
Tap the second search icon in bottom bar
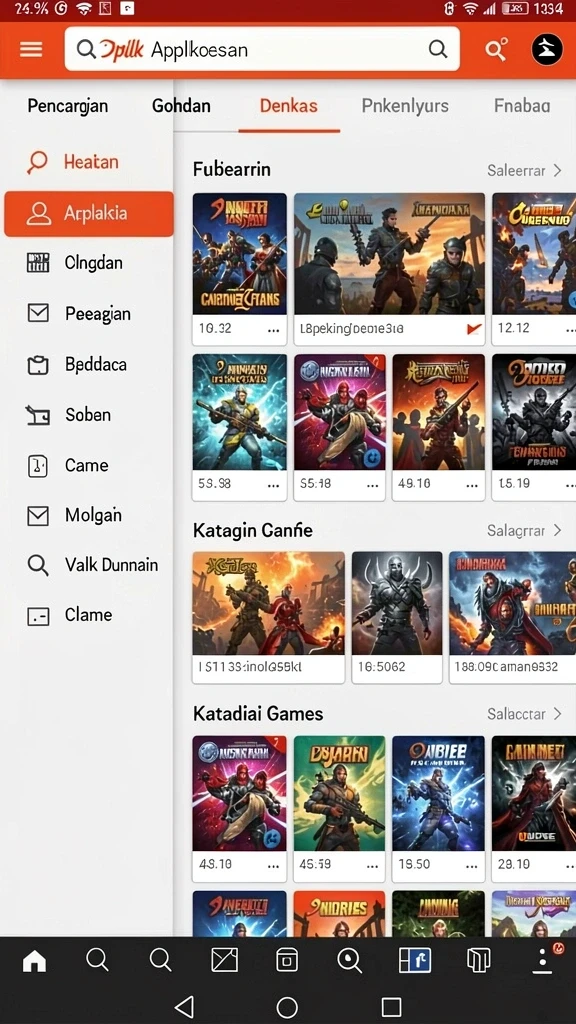pos(161,959)
